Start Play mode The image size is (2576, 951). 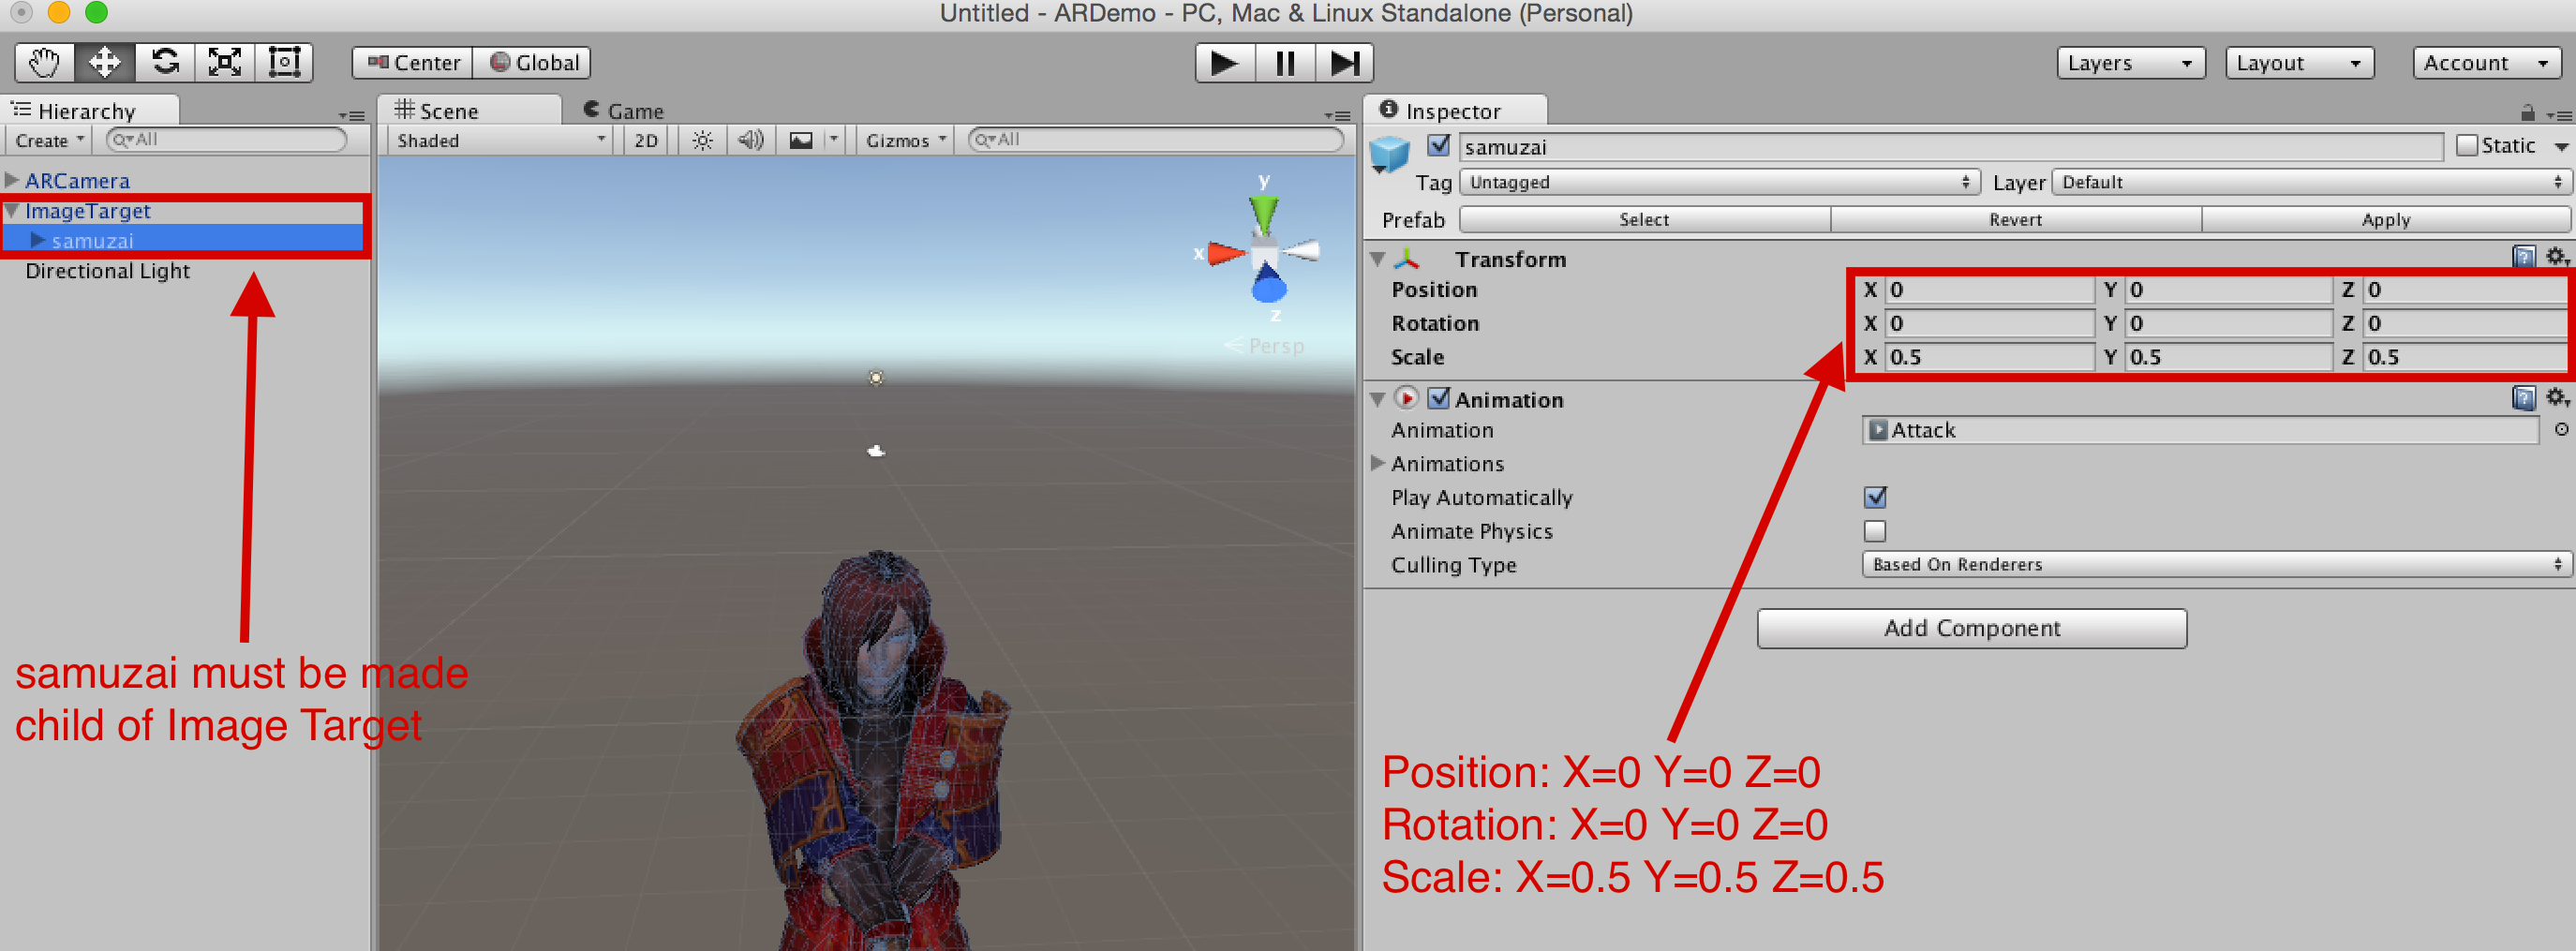(1224, 63)
